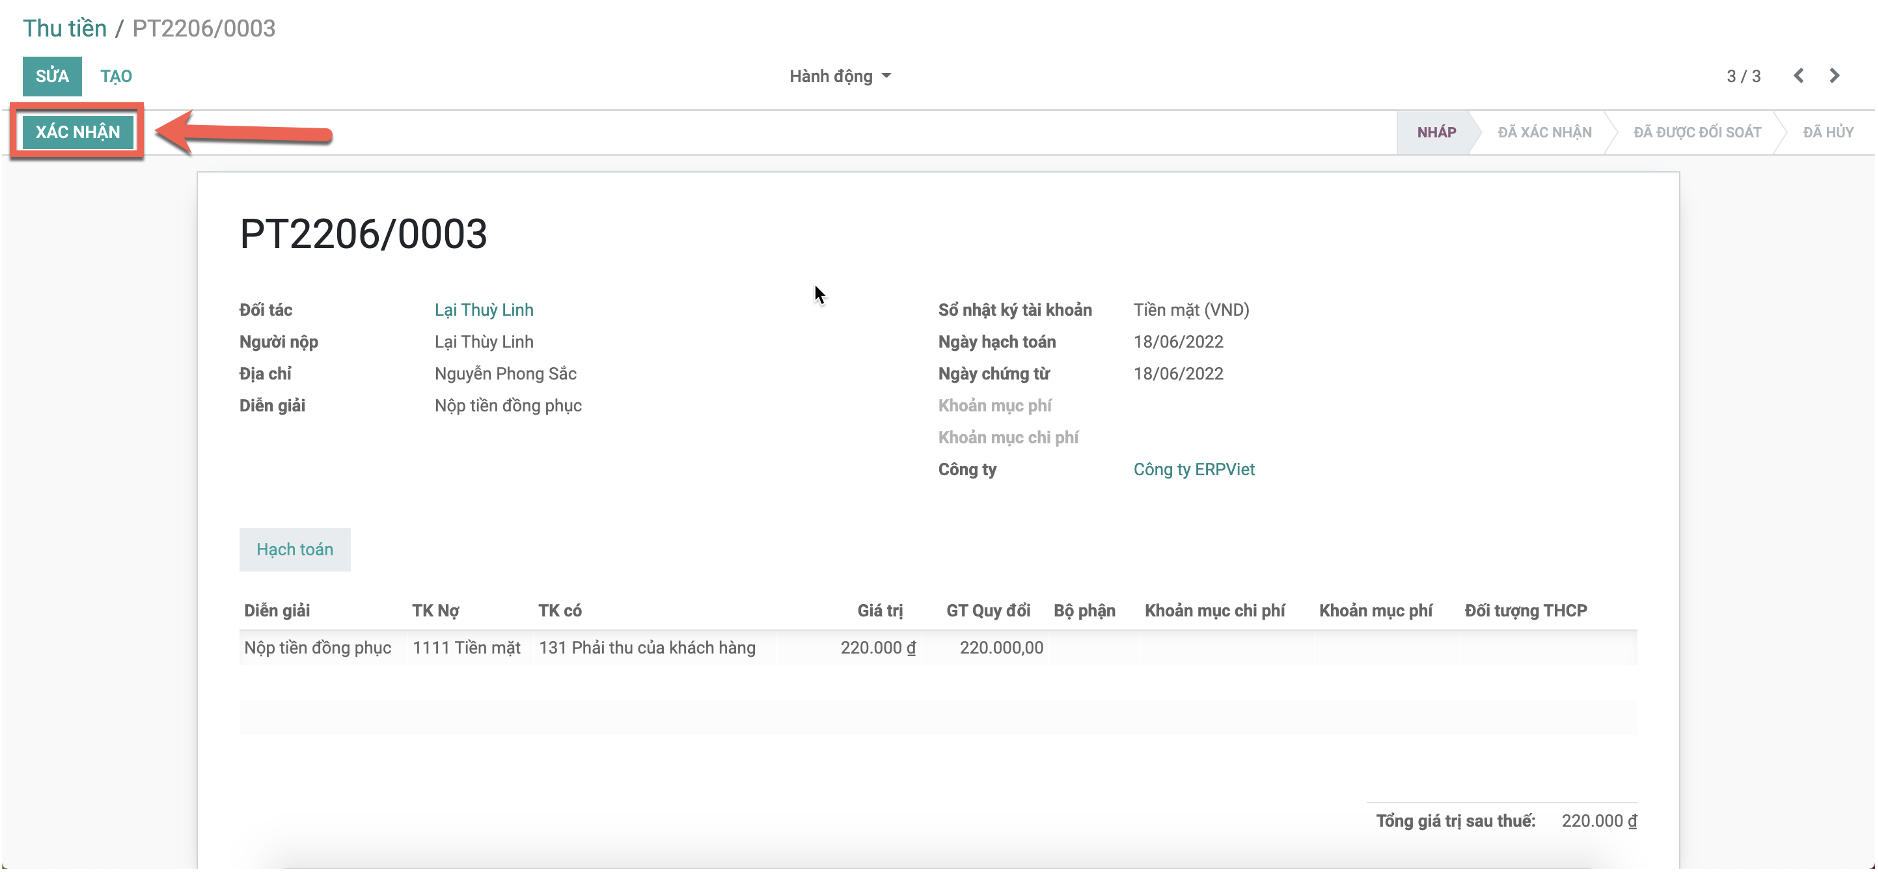Click the GT Quy đổi column header
Image resolution: width=1878 pixels, height=872 pixels.
coord(988,611)
